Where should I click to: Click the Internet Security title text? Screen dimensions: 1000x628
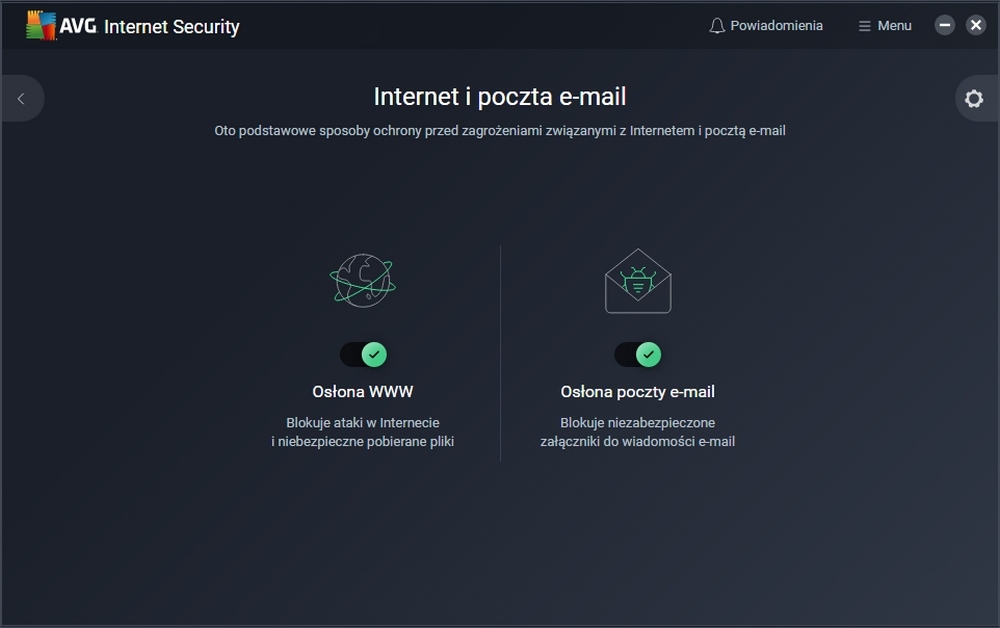pyautogui.click(x=172, y=27)
